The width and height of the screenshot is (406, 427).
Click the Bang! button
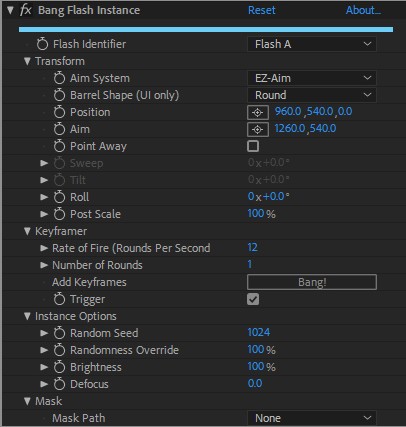312,282
